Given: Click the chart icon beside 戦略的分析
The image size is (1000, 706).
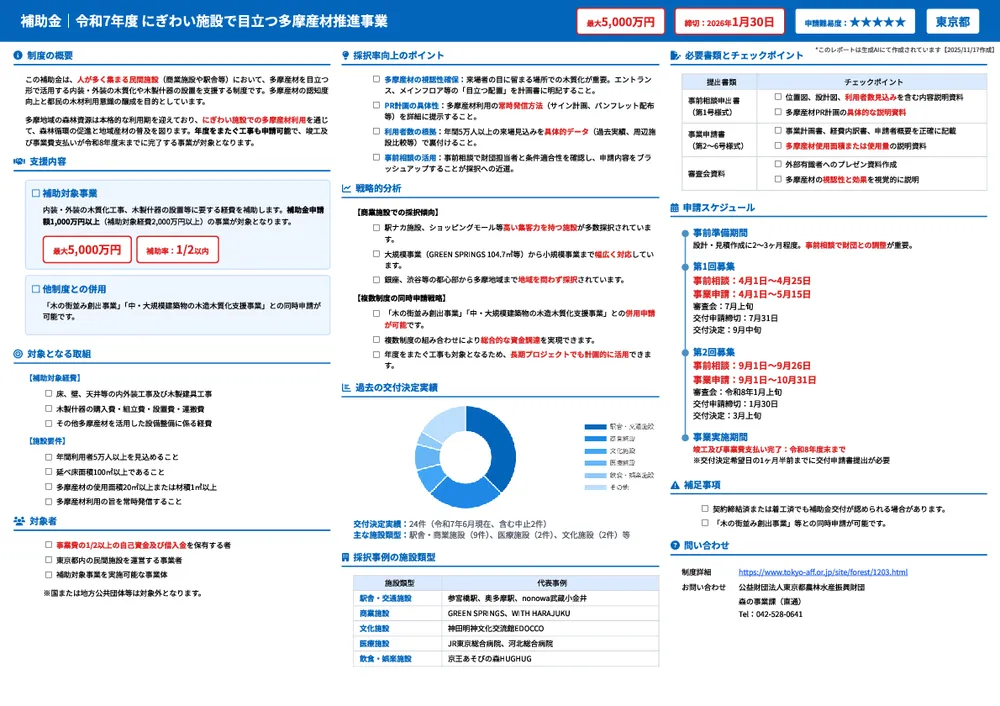Looking at the screenshot, I should point(346,188).
